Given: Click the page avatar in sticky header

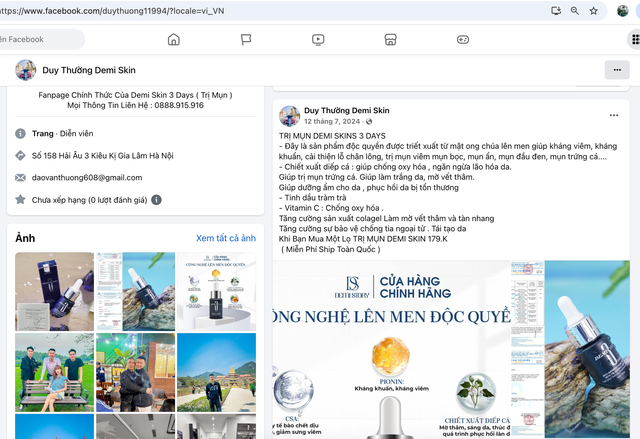Looking at the screenshot, I should click(x=25, y=70).
